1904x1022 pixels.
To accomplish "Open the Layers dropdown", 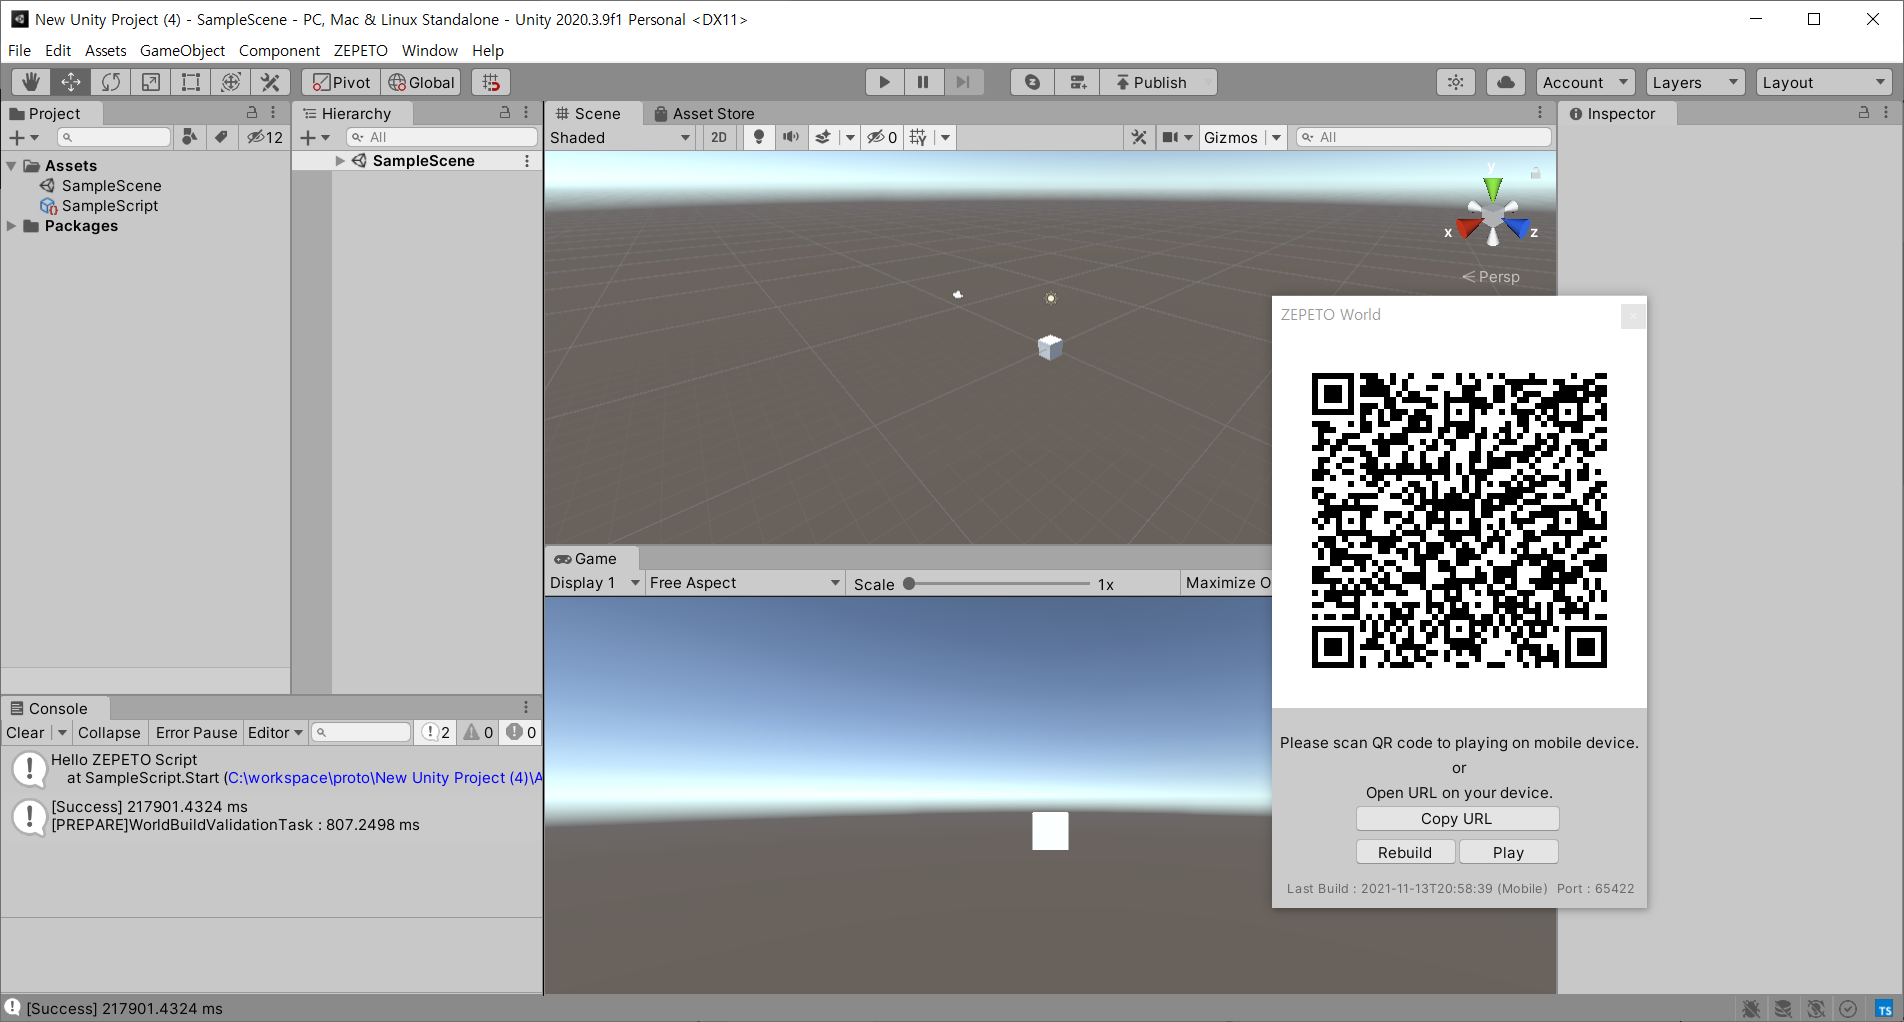I will click(x=1695, y=82).
